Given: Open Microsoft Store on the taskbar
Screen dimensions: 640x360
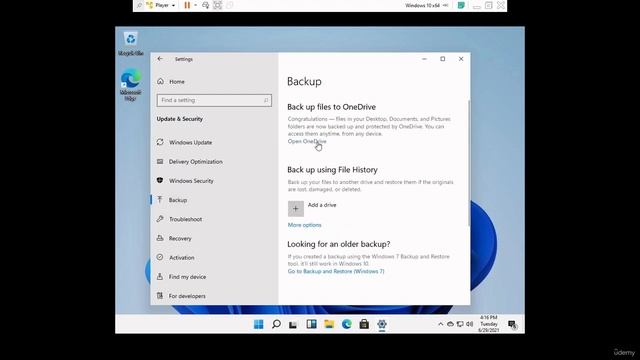Looking at the screenshot, I should click(x=364, y=324).
